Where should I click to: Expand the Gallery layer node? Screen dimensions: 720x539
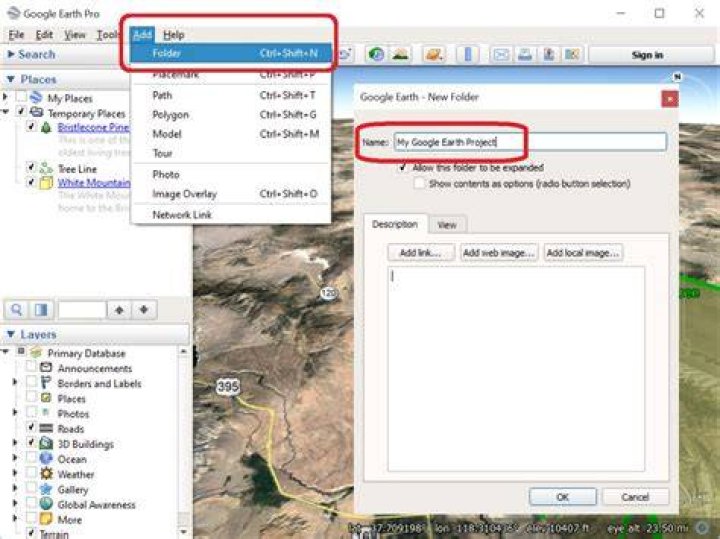click(x=15, y=488)
